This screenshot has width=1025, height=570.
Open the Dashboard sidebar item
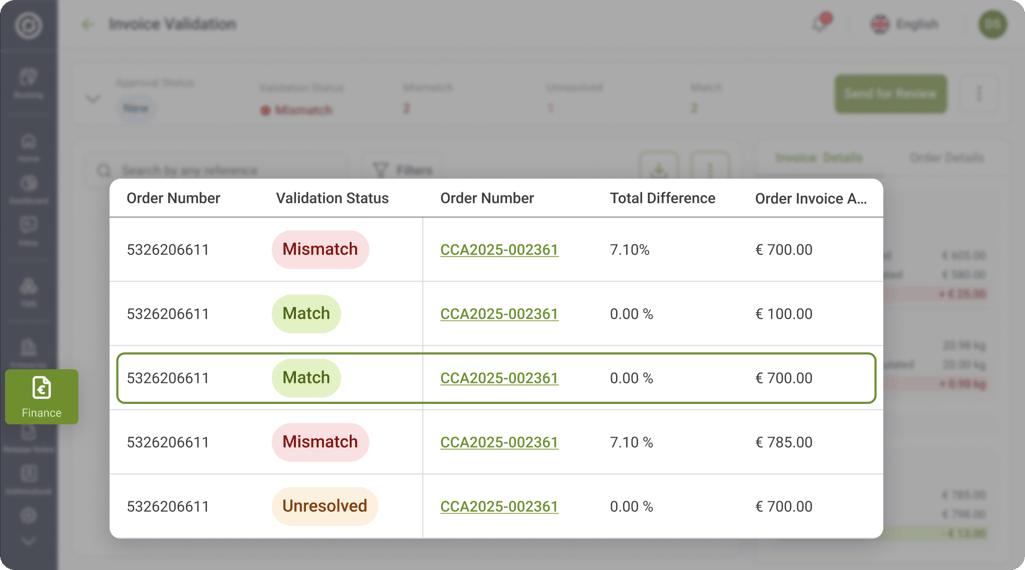click(28, 190)
